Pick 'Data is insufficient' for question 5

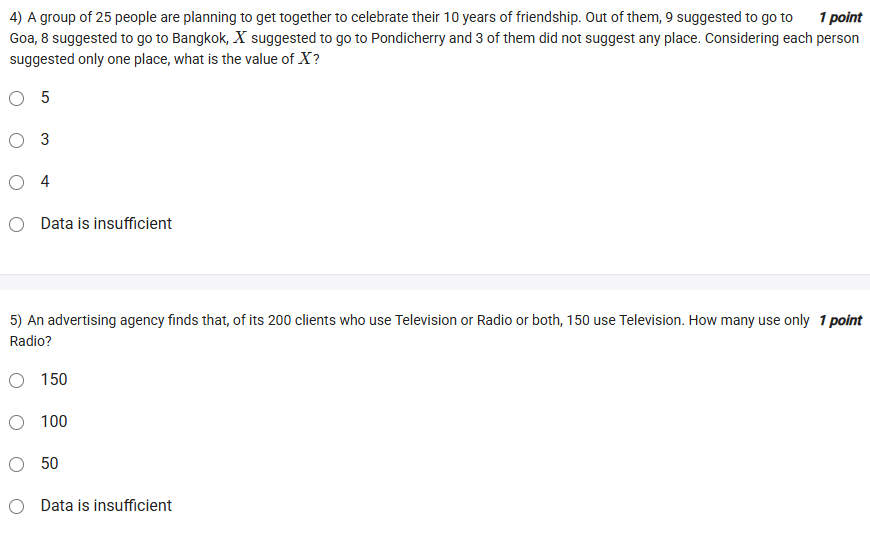click(x=17, y=506)
